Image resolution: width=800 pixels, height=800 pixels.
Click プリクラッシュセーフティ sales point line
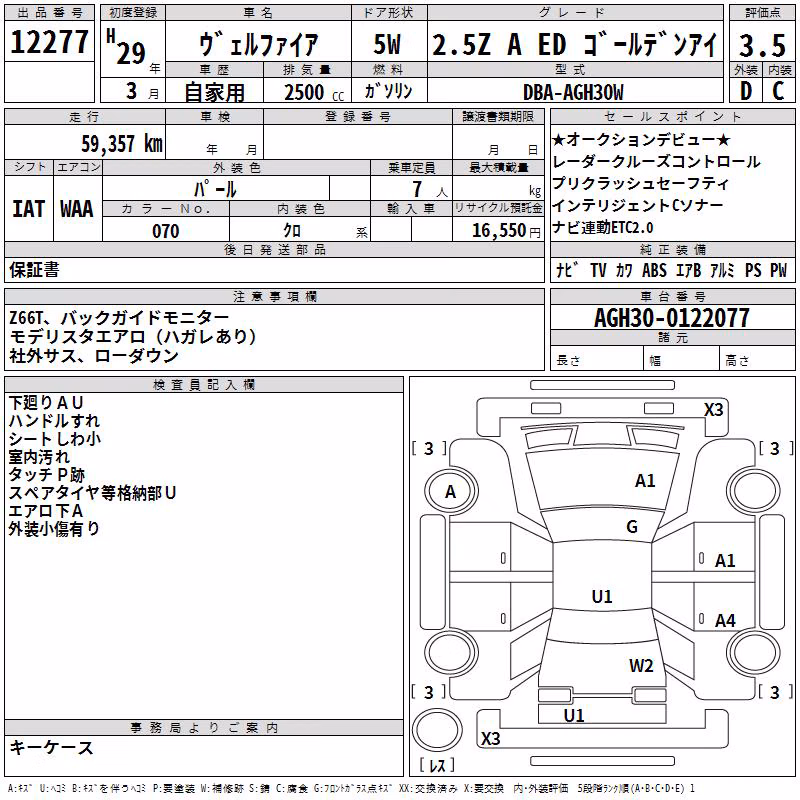(640, 184)
